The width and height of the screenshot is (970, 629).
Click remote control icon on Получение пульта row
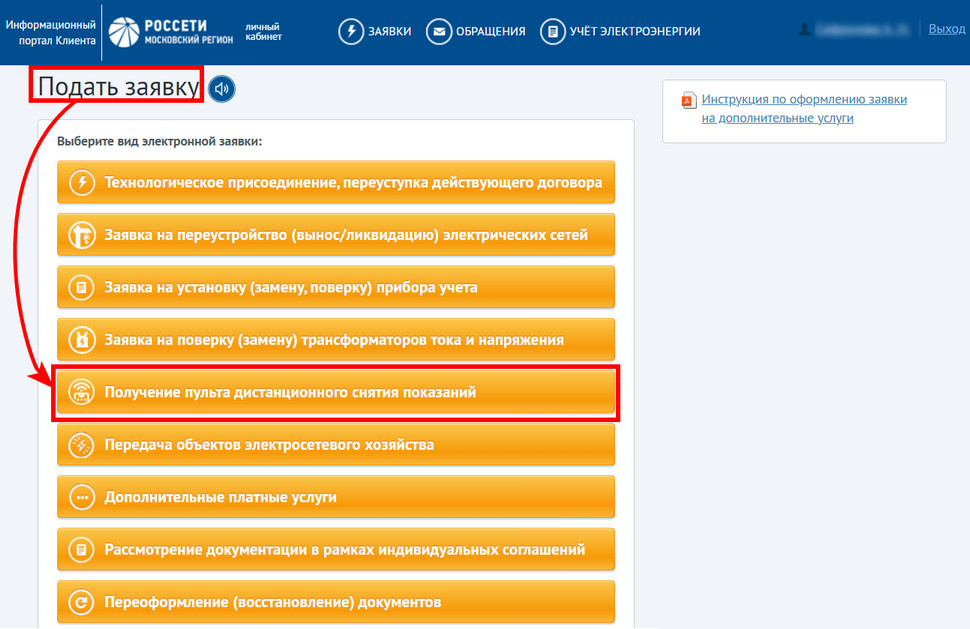click(x=82, y=392)
